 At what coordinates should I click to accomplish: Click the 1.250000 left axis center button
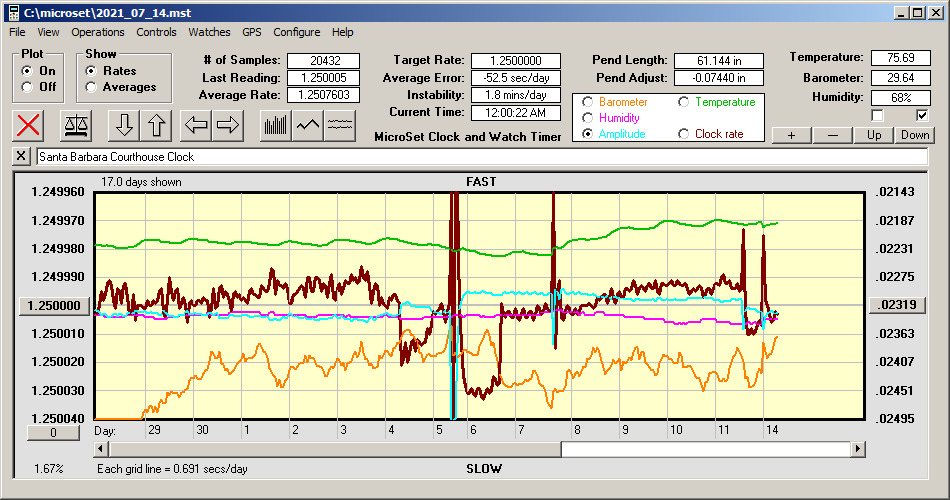tap(55, 305)
